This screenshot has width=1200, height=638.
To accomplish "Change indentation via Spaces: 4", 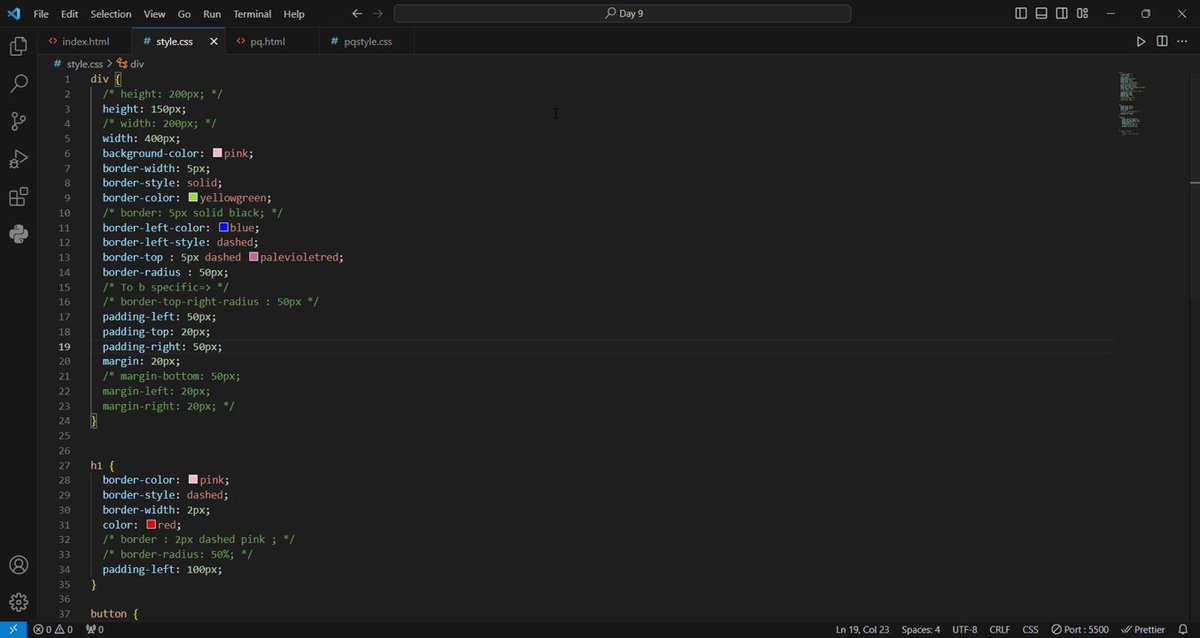I will 920,629.
